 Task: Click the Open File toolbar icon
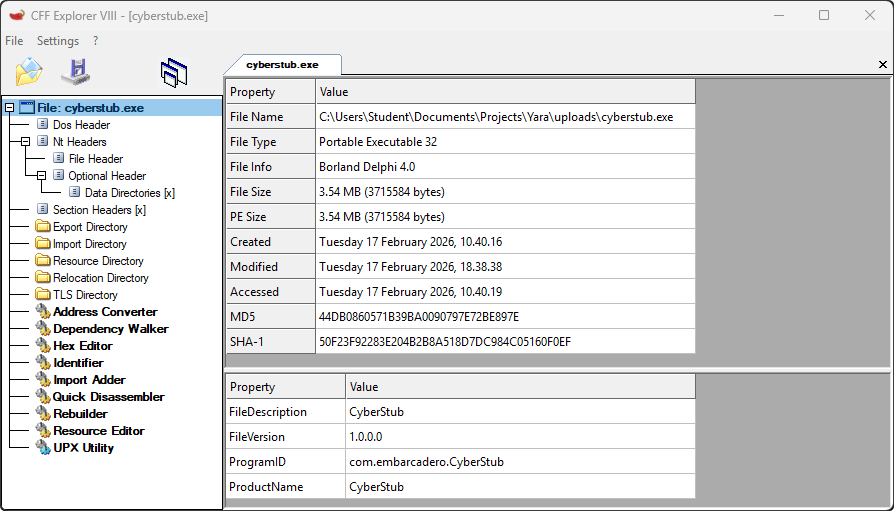click(x=29, y=72)
